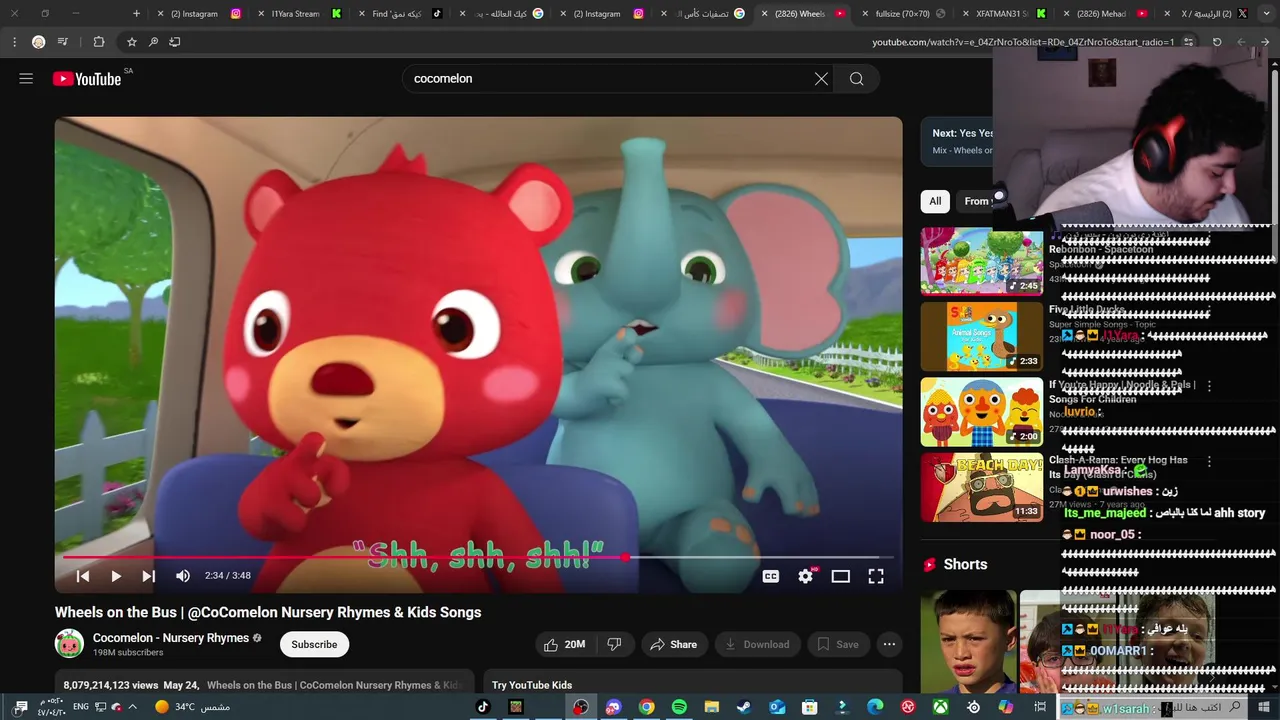Open the Xbox app from the taskbar
This screenshot has width=1280, height=720.
pos(941,707)
